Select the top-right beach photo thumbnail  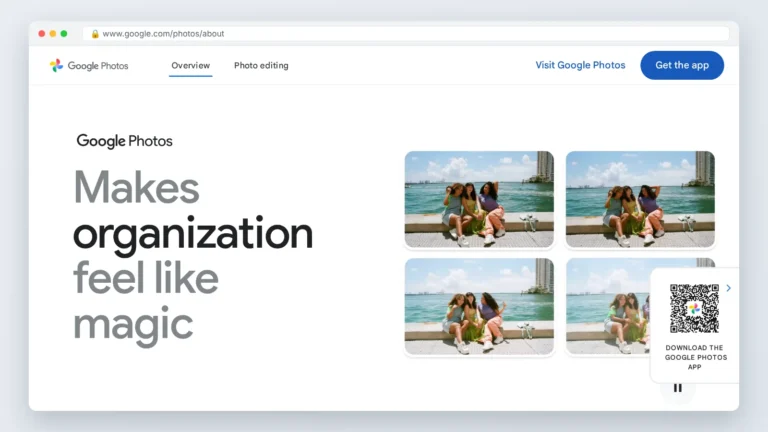(x=640, y=199)
